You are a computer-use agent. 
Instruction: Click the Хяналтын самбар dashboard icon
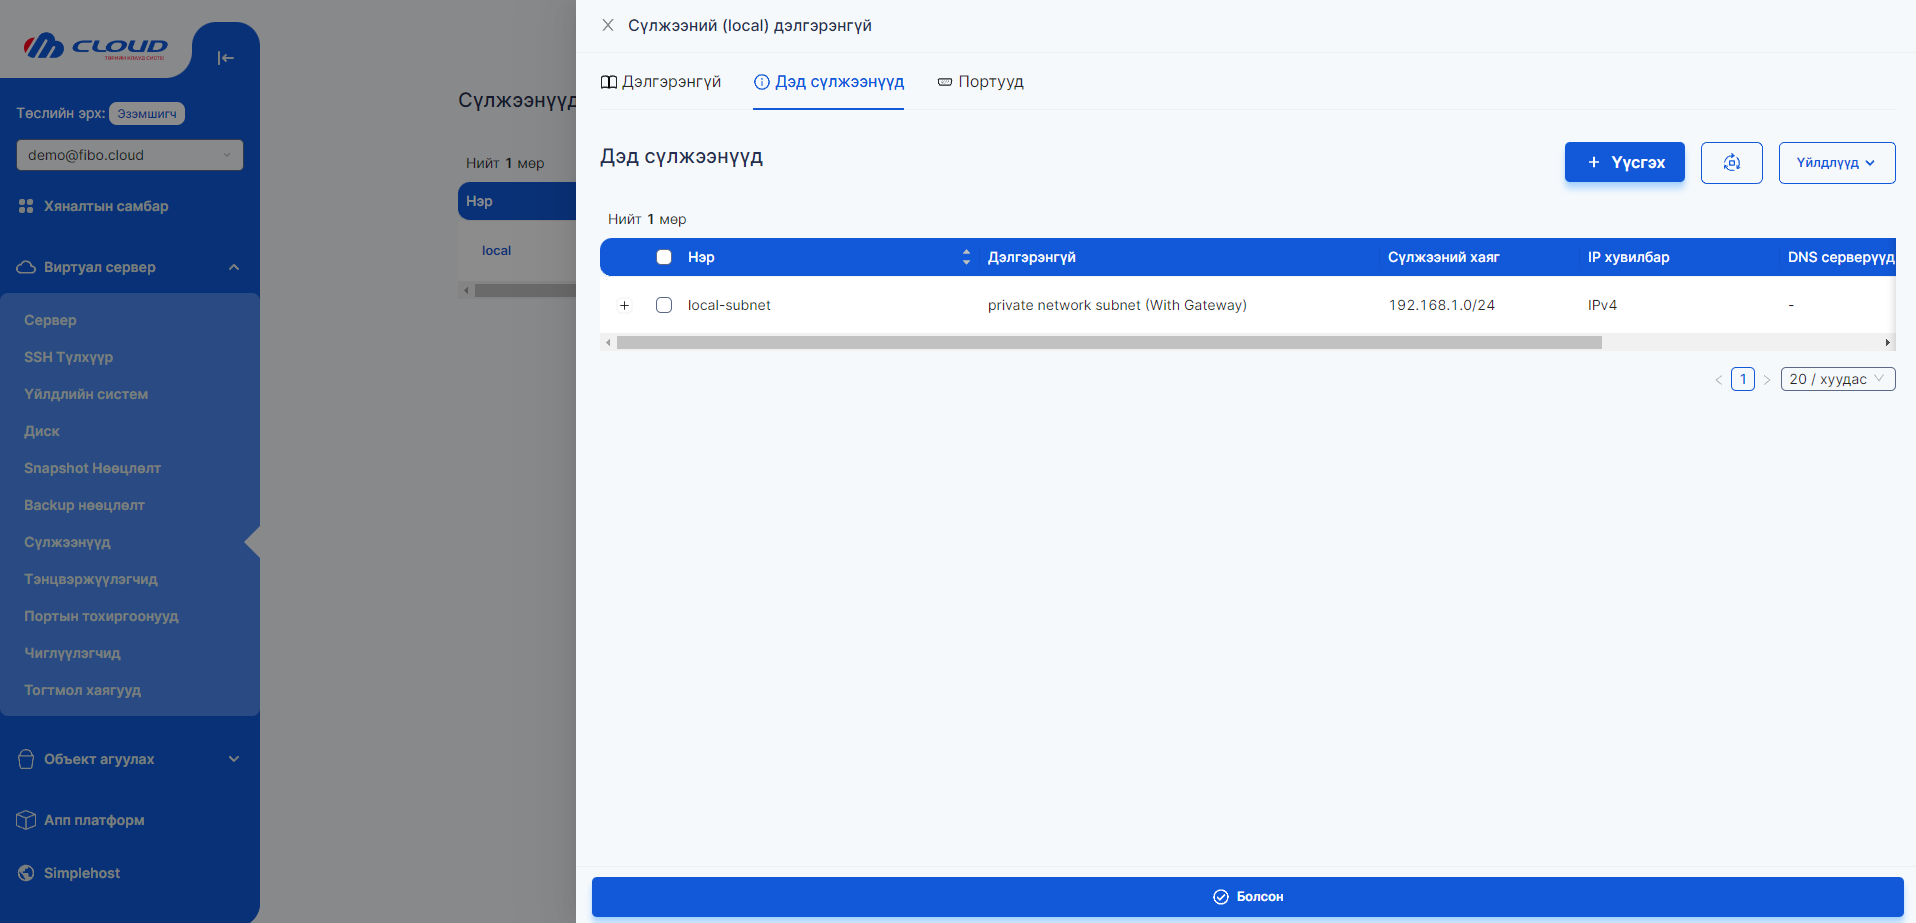(x=26, y=206)
